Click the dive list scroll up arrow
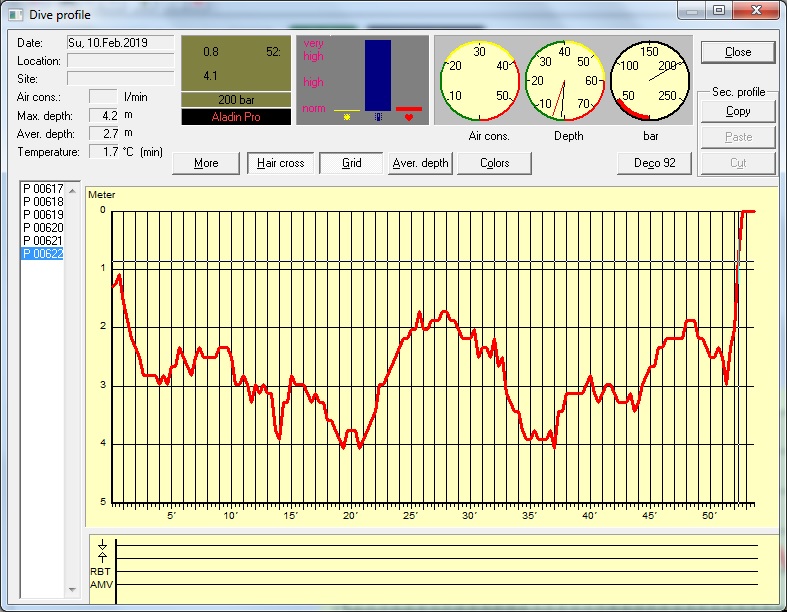This screenshot has width=787, height=612. (72, 191)
